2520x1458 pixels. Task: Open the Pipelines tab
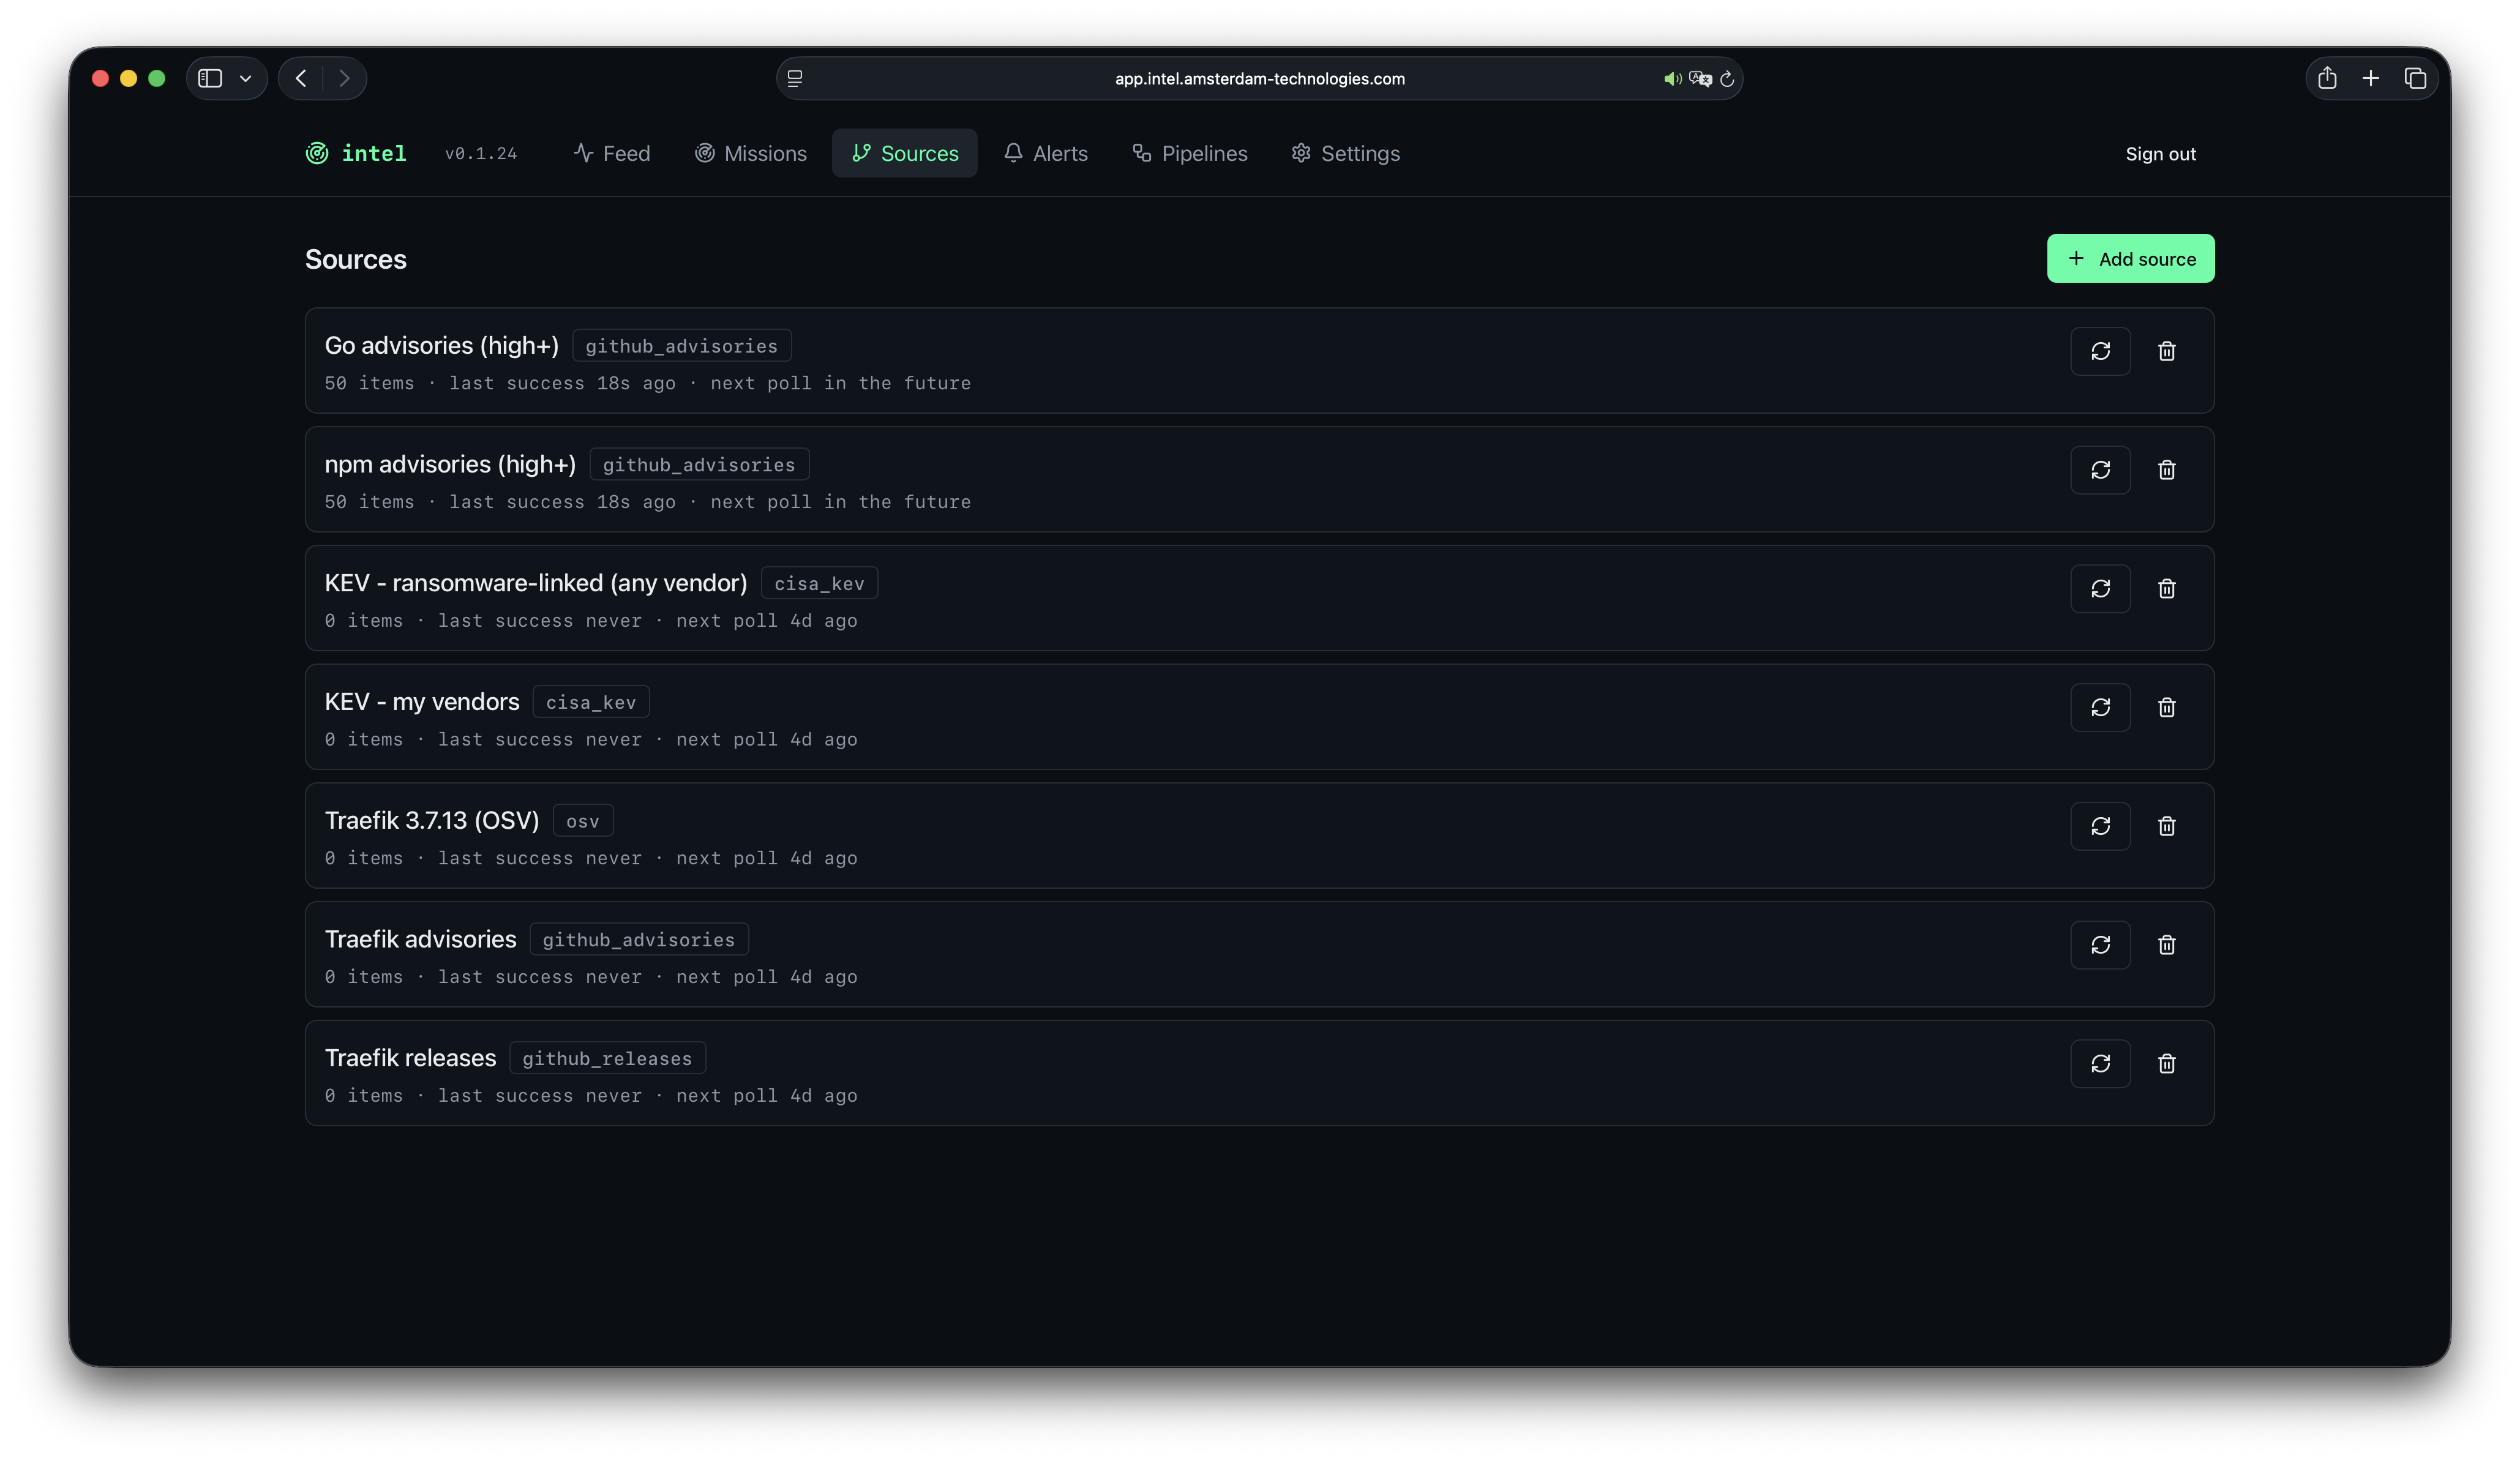pyautogui.click(x=1190, y=153)
